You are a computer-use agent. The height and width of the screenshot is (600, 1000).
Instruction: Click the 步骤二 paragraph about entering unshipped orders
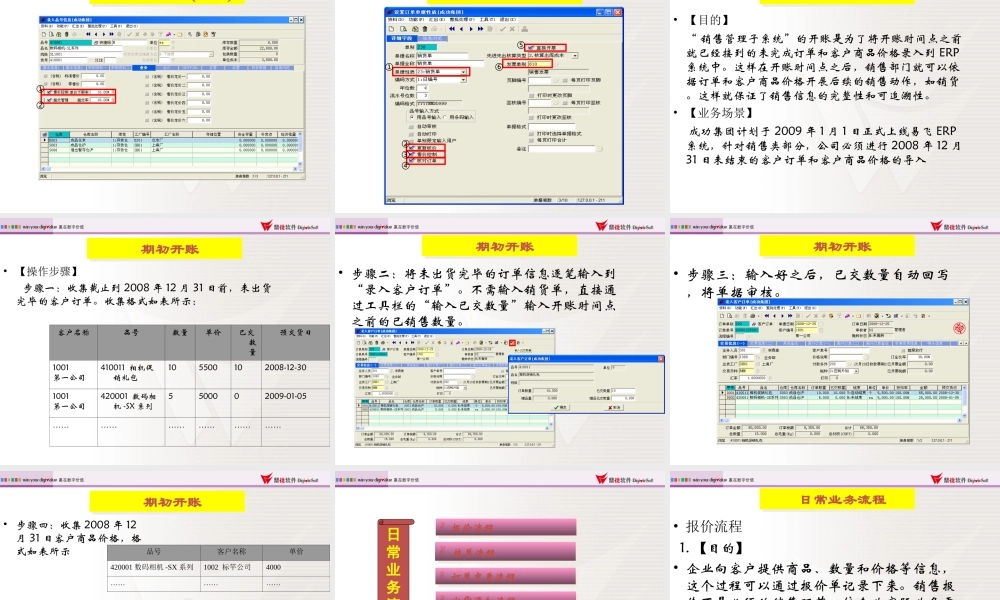(x=484, y=297)
